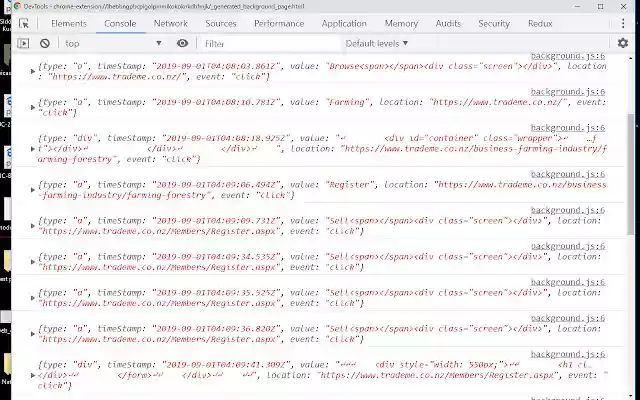Open background.js:6 link above 04:09:34.535Z entry
The height and width of the screenshot is (400, 640).
[568, 246]
